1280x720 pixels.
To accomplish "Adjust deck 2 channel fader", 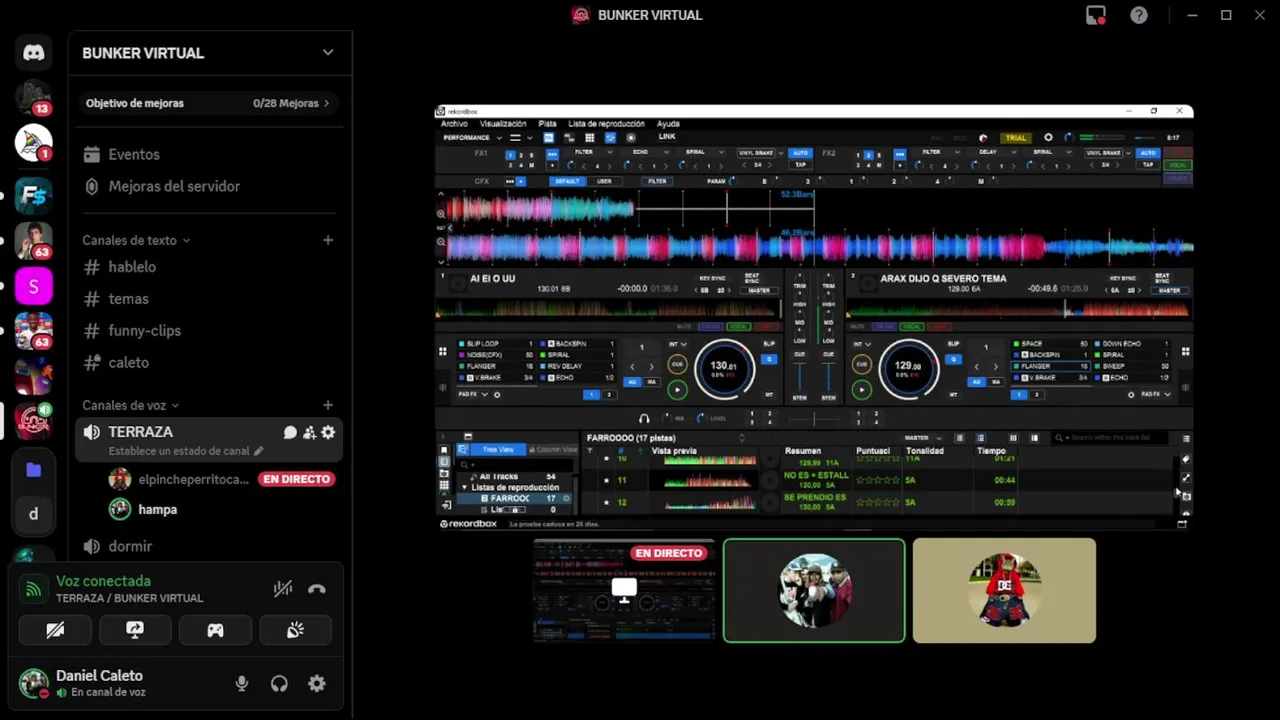I will pos(828,377).
